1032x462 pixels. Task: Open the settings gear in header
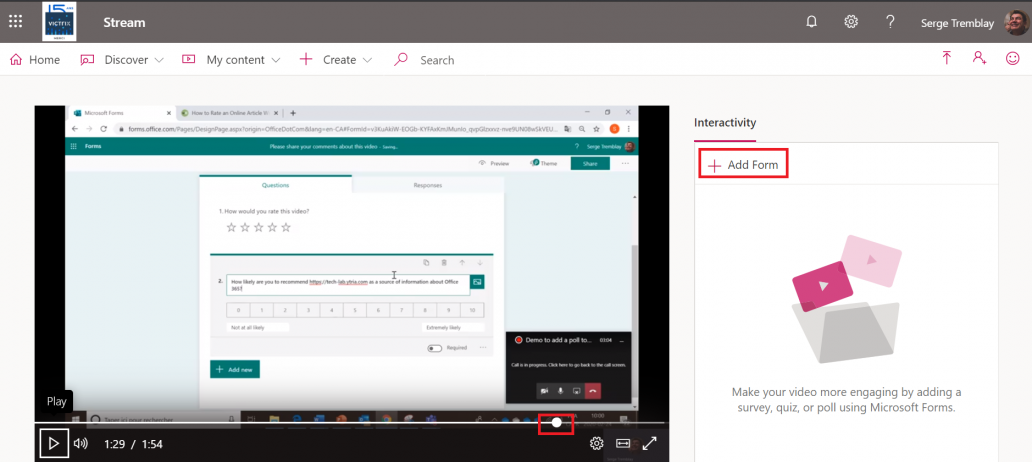click(x=851, y=22)
